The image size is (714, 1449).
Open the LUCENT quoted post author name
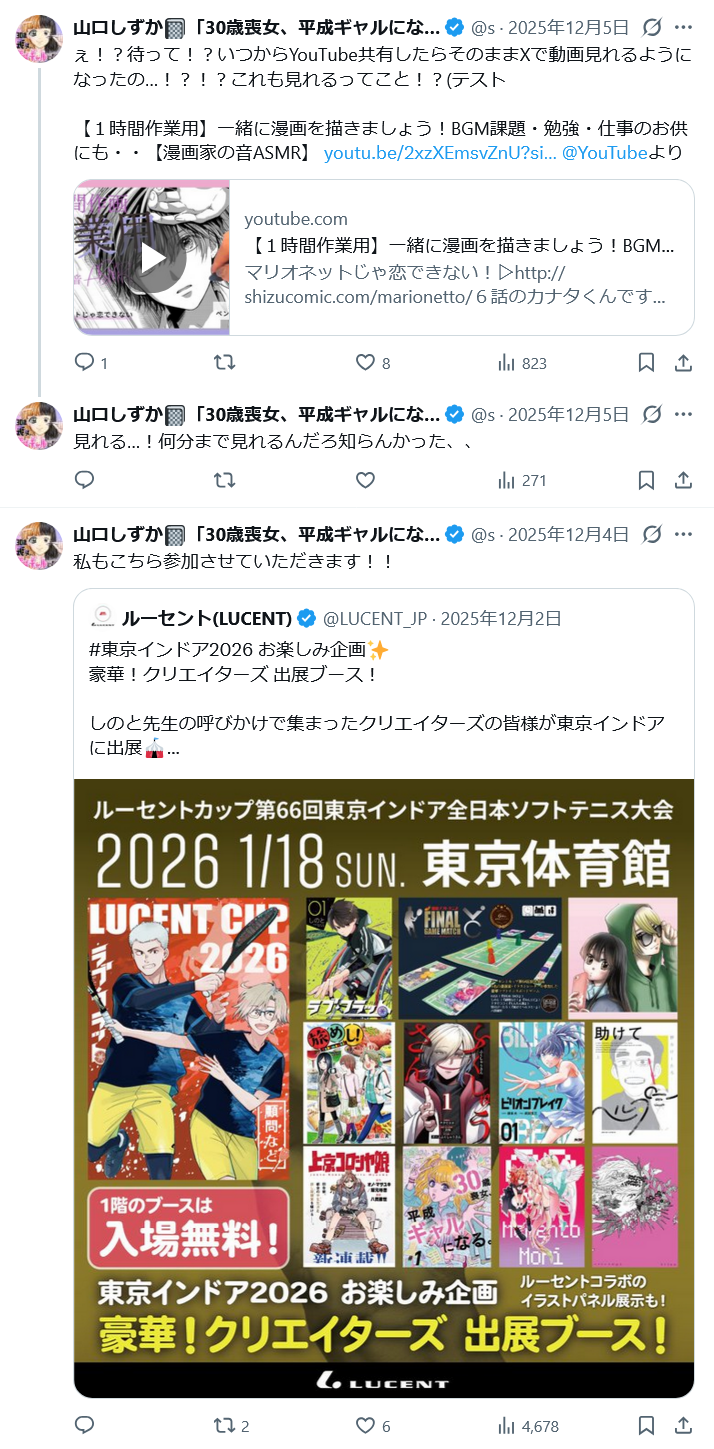tap(207, 618)
